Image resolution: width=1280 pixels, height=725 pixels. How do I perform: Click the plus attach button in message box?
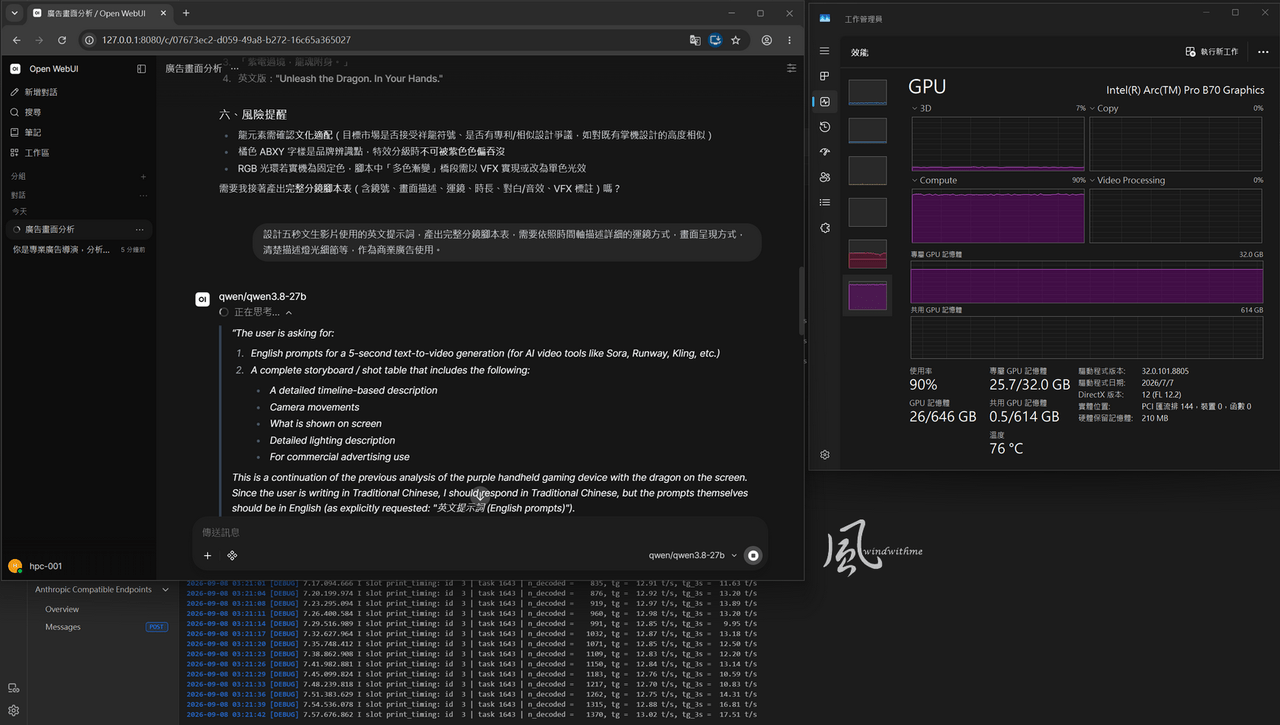tap(208, 555)
